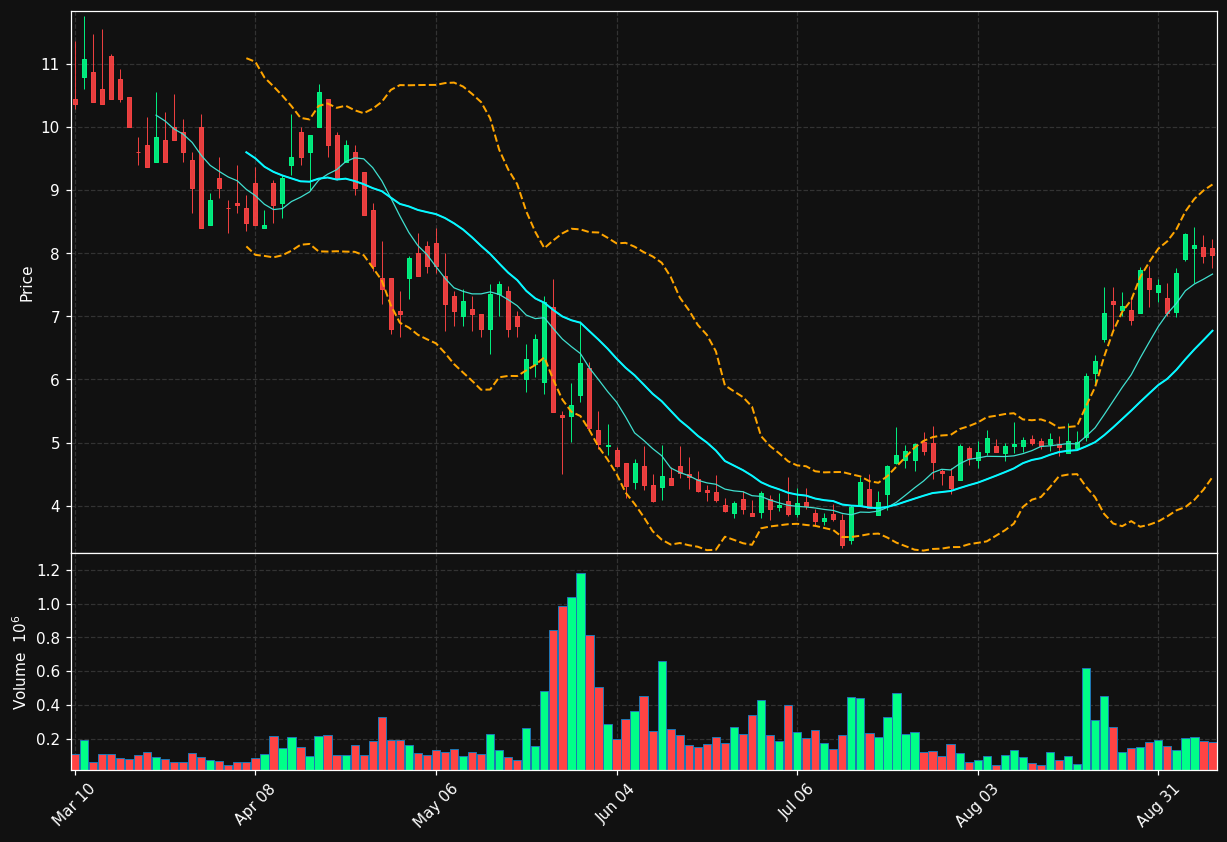This screenshot has width=1227, height=842.
Task: Click price axis value 4
Action: point(55,506)
